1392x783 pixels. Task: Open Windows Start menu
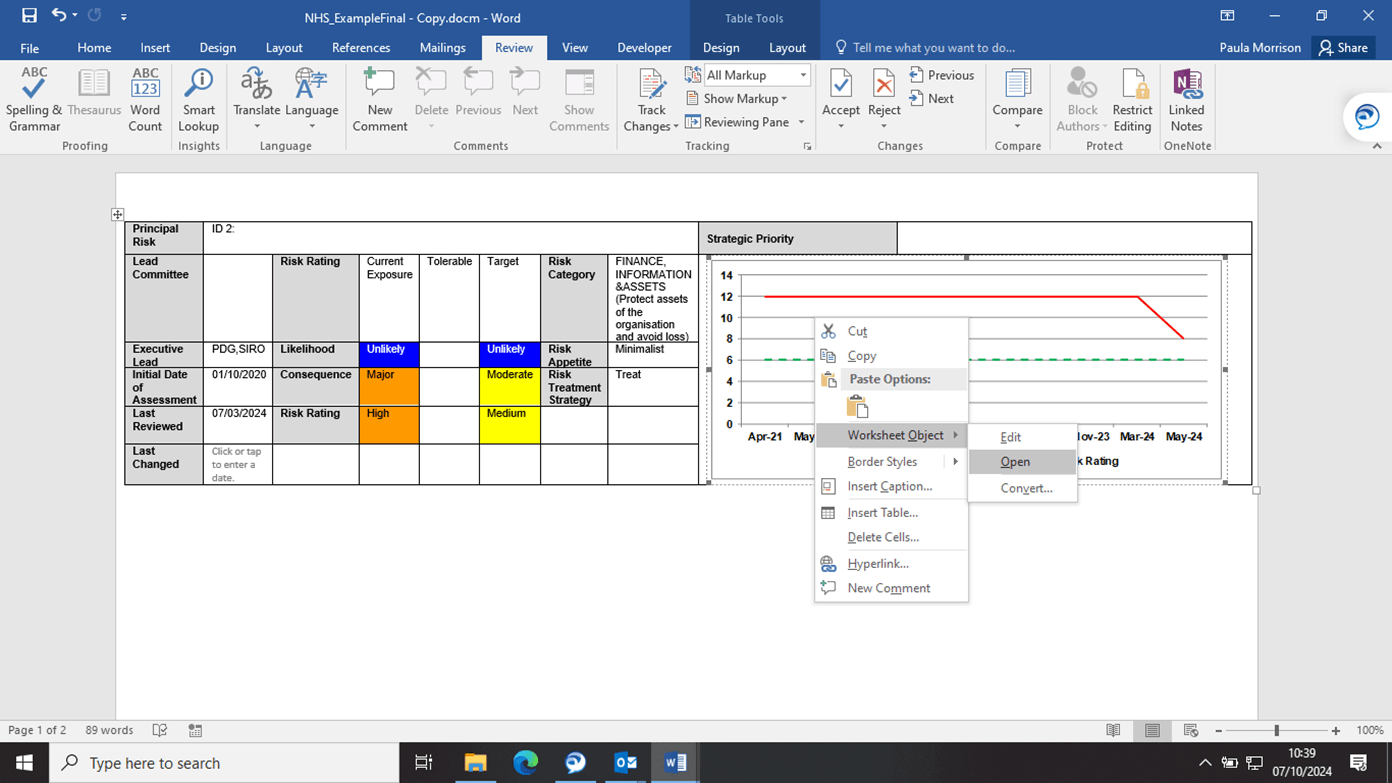point(24,763)
